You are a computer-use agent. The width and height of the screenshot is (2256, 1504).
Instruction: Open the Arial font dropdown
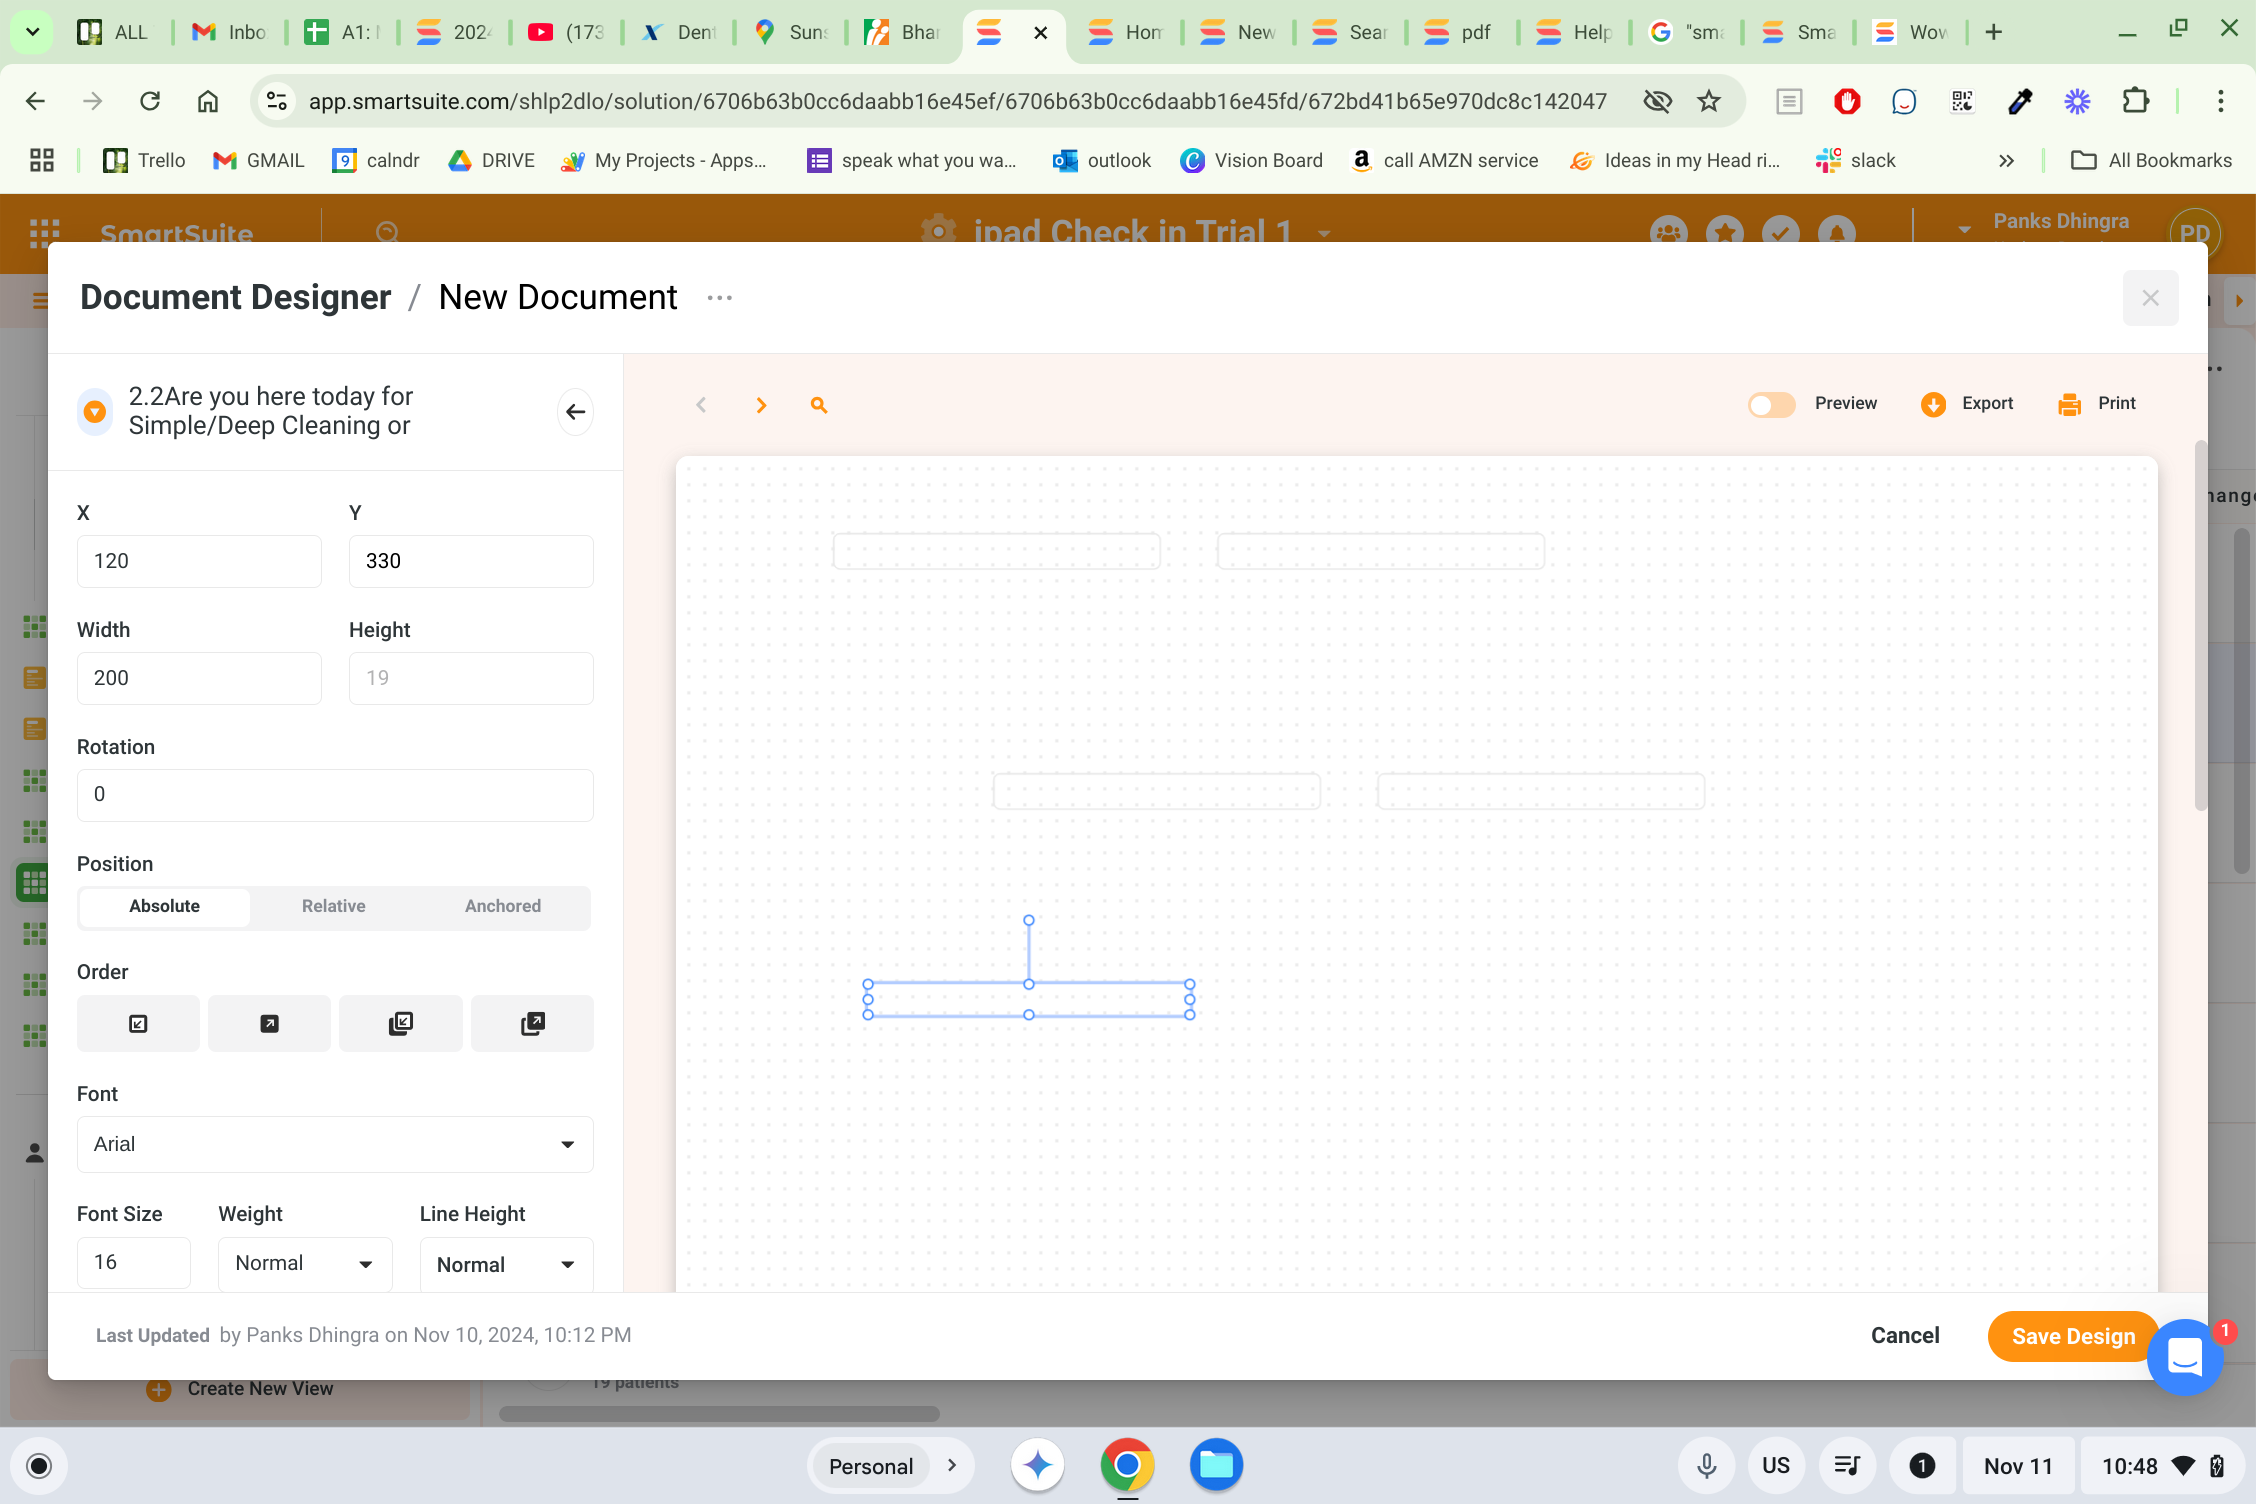335,1144
